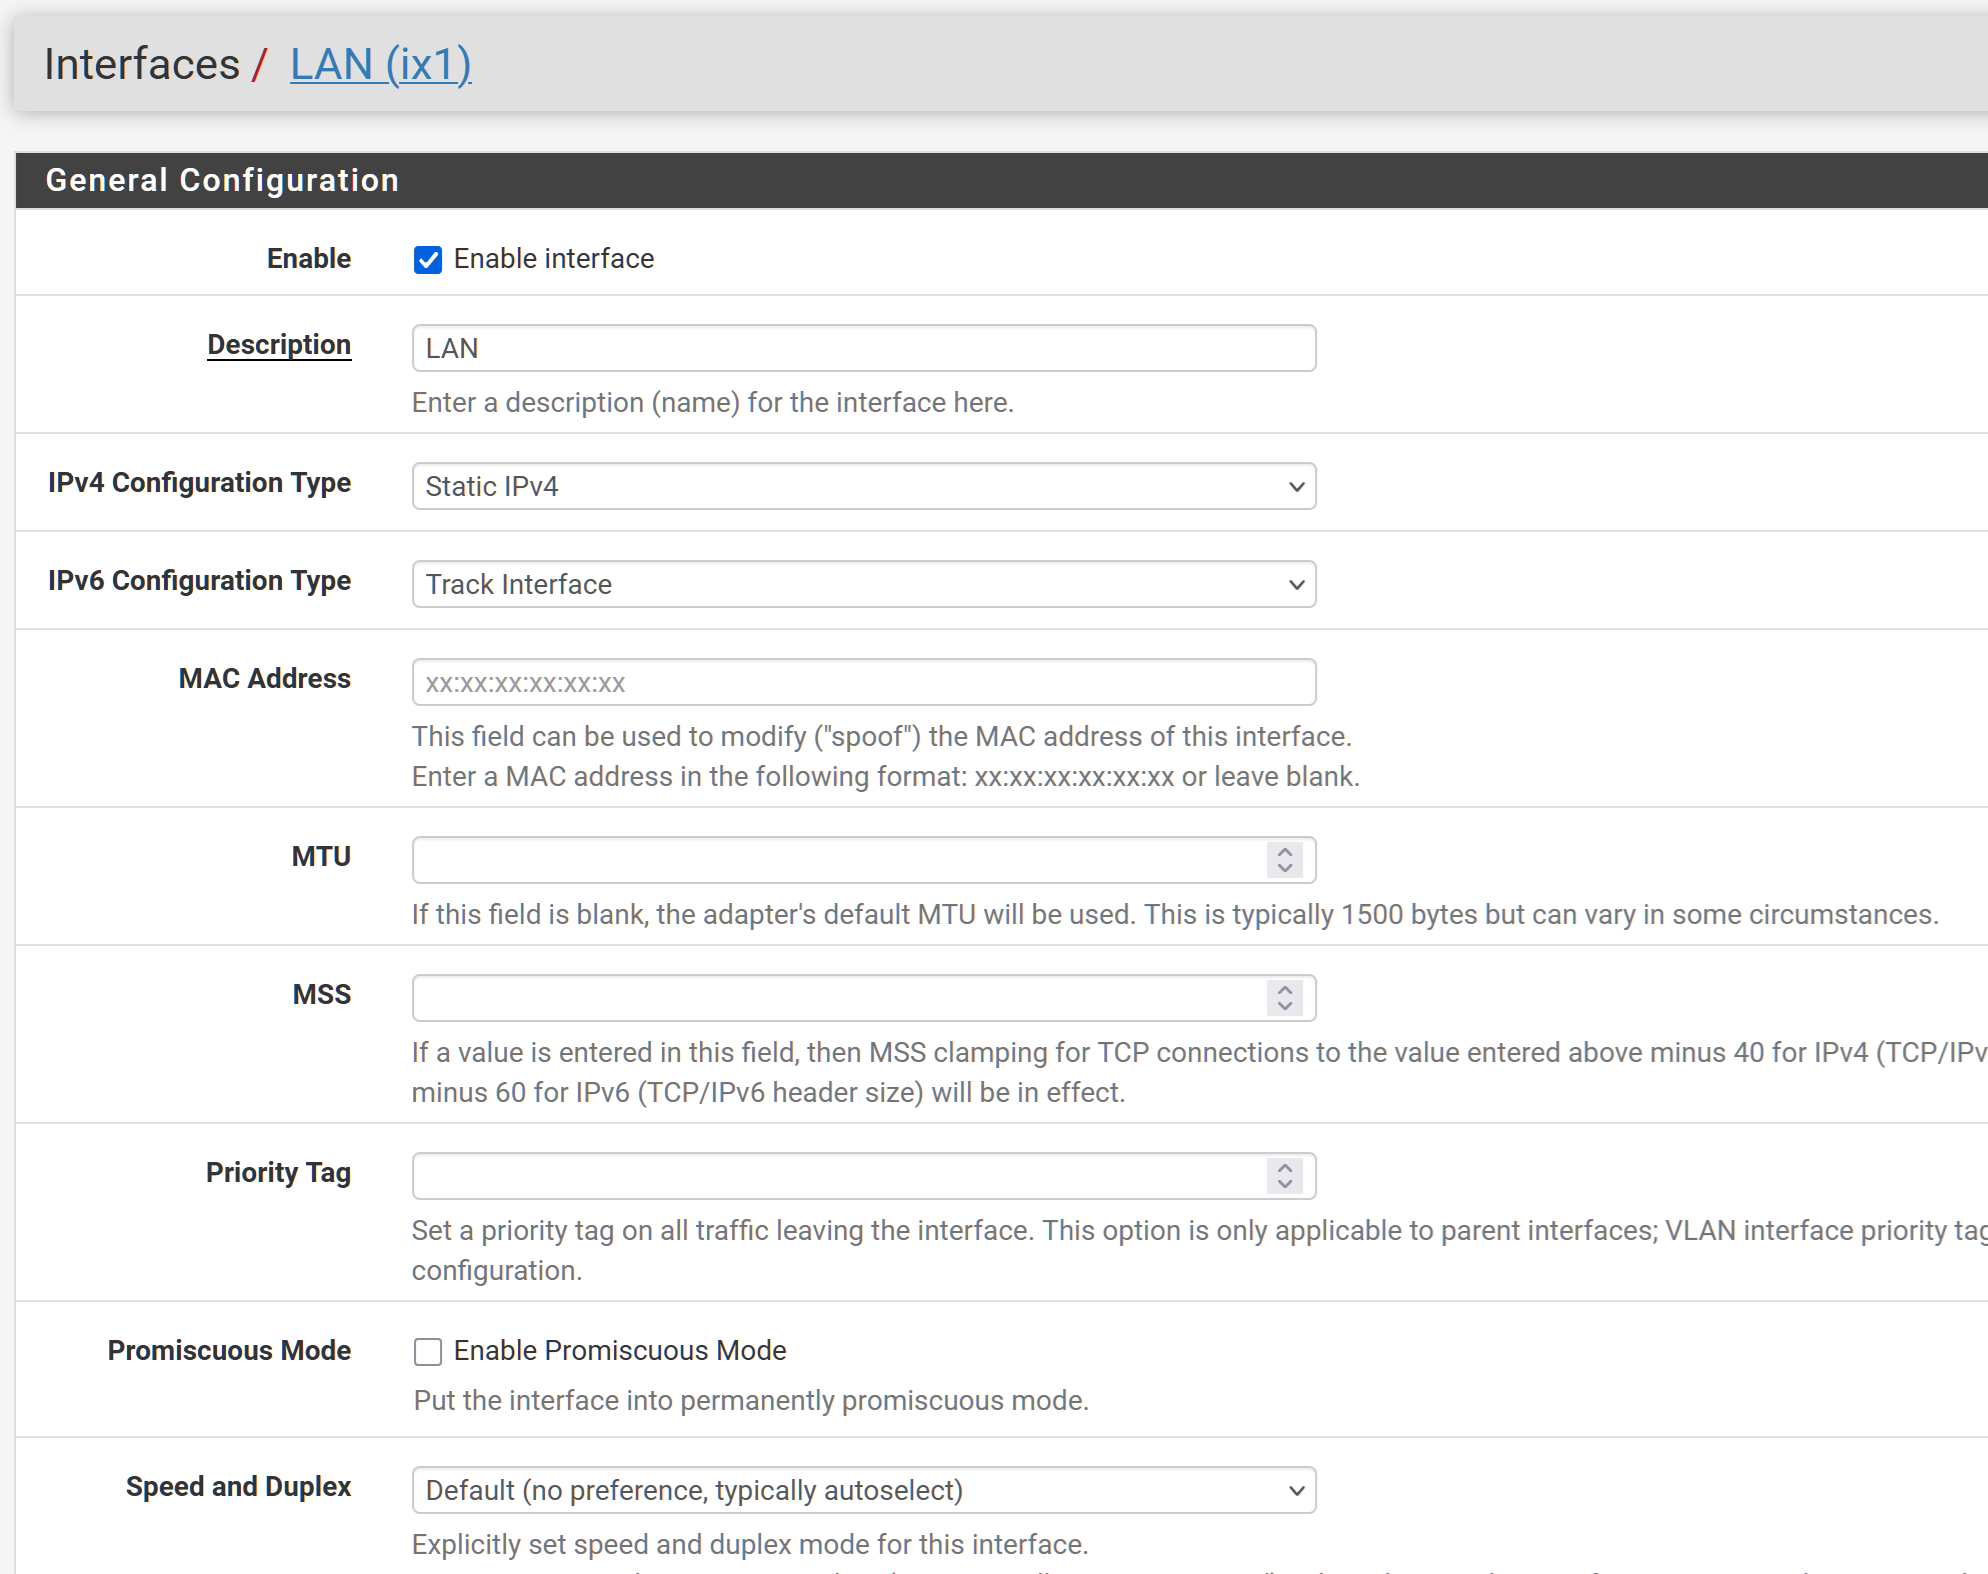
Task: Uncheck the Enable interface checkbox
Action: [428, 260]
